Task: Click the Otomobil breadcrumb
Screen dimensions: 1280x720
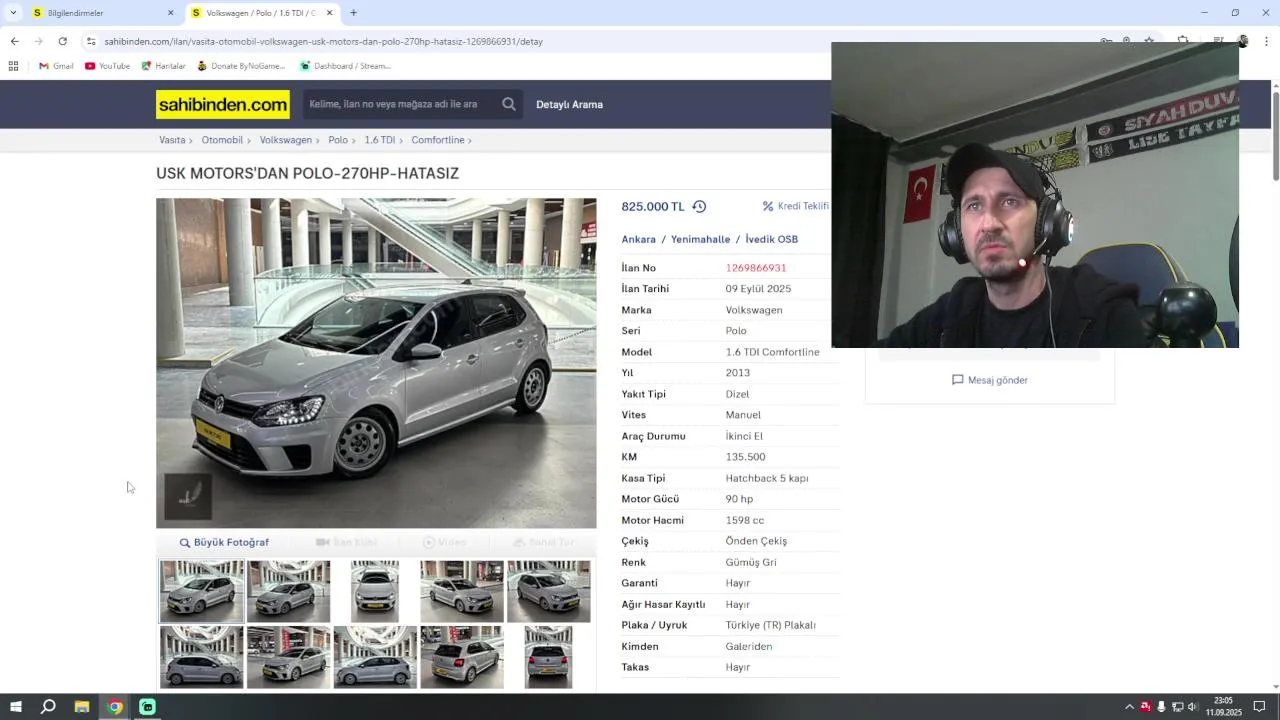Action: 222,140
